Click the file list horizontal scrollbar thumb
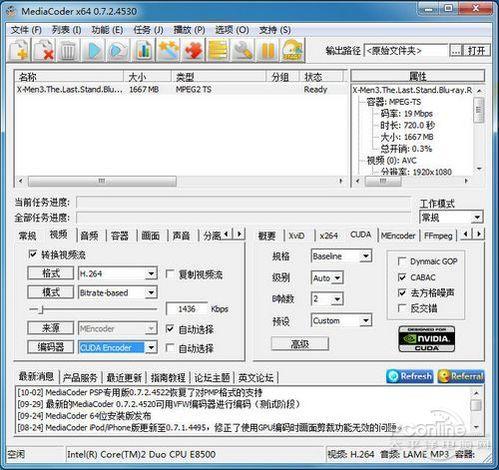Viewport: 499px width, 470px height. (102, 181)
